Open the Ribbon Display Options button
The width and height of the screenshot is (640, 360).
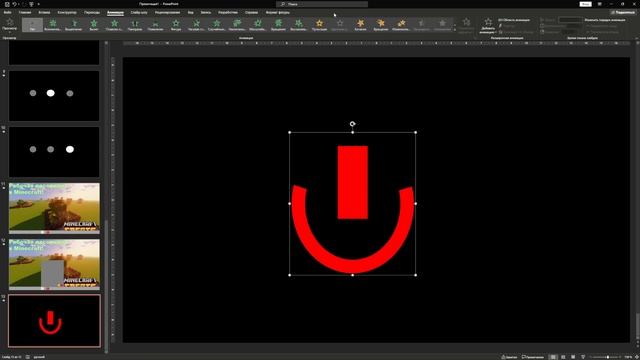(600, 4)
